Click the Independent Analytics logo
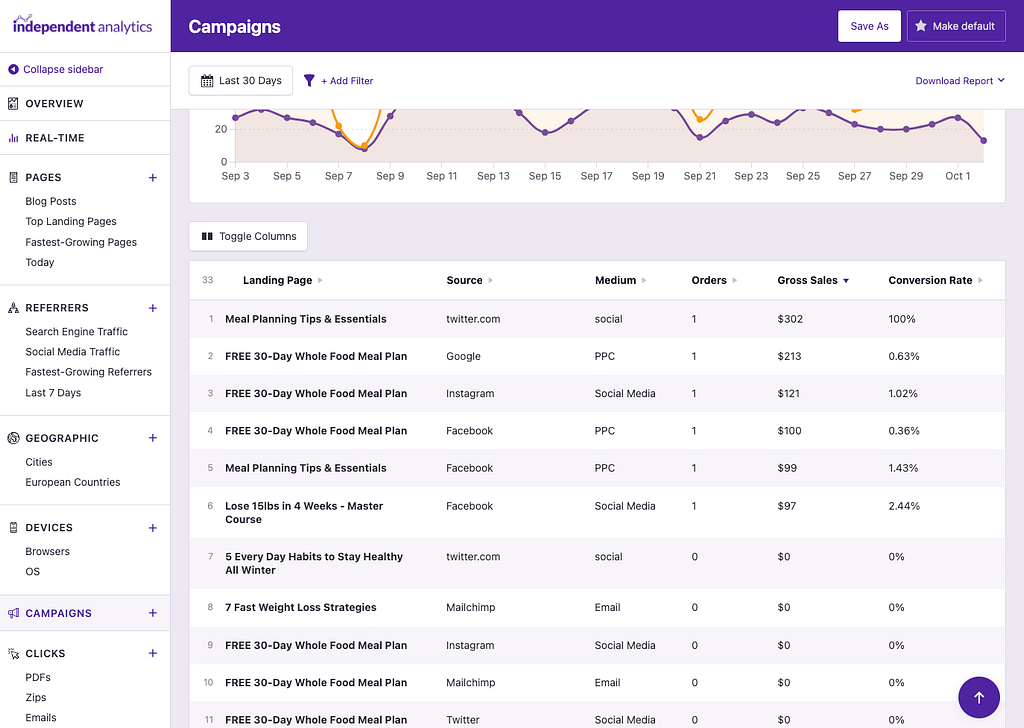 (82, 25)
